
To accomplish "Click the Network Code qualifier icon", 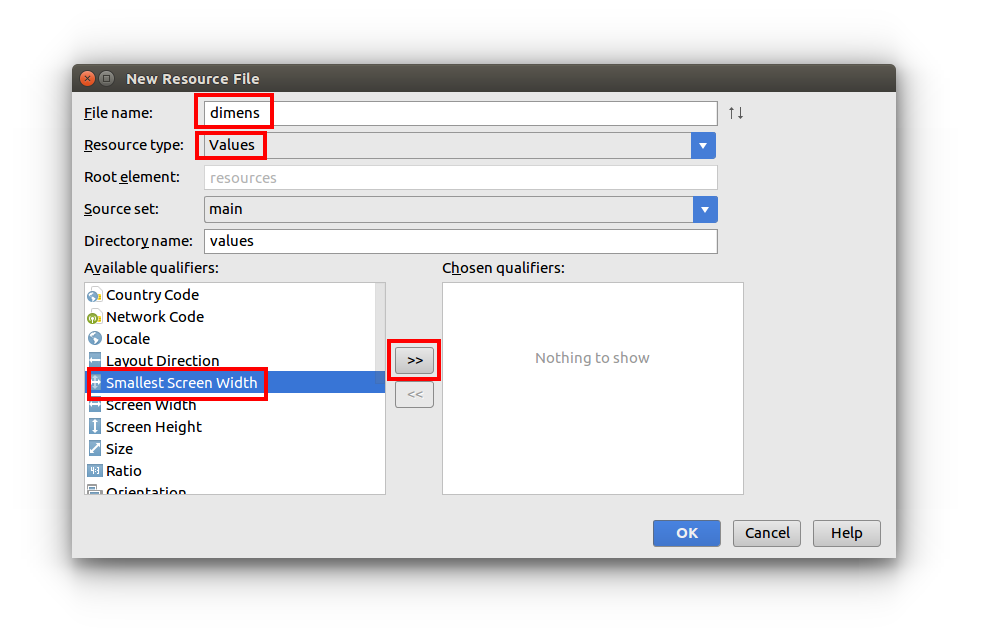I will pyautogui.click(x=94, y=317).
